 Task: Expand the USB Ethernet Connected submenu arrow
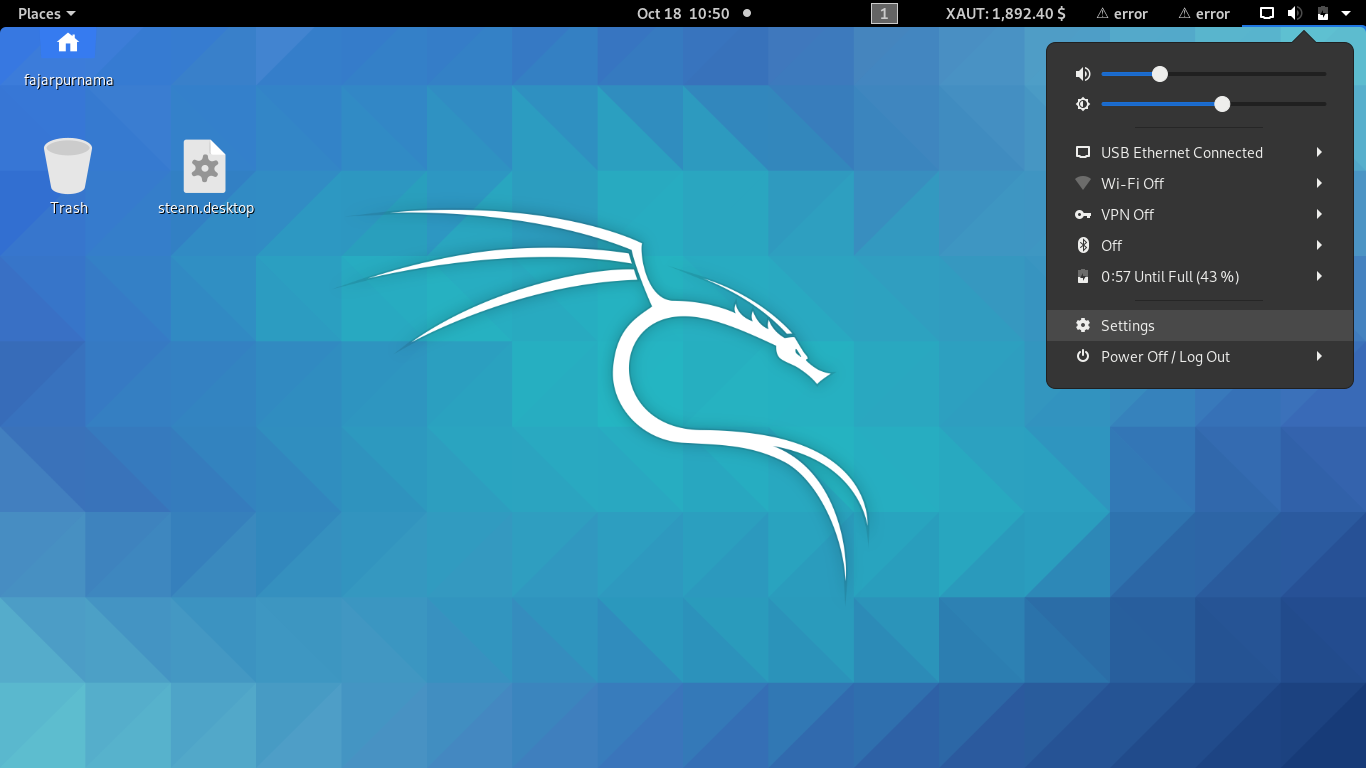pos(1319,152)
